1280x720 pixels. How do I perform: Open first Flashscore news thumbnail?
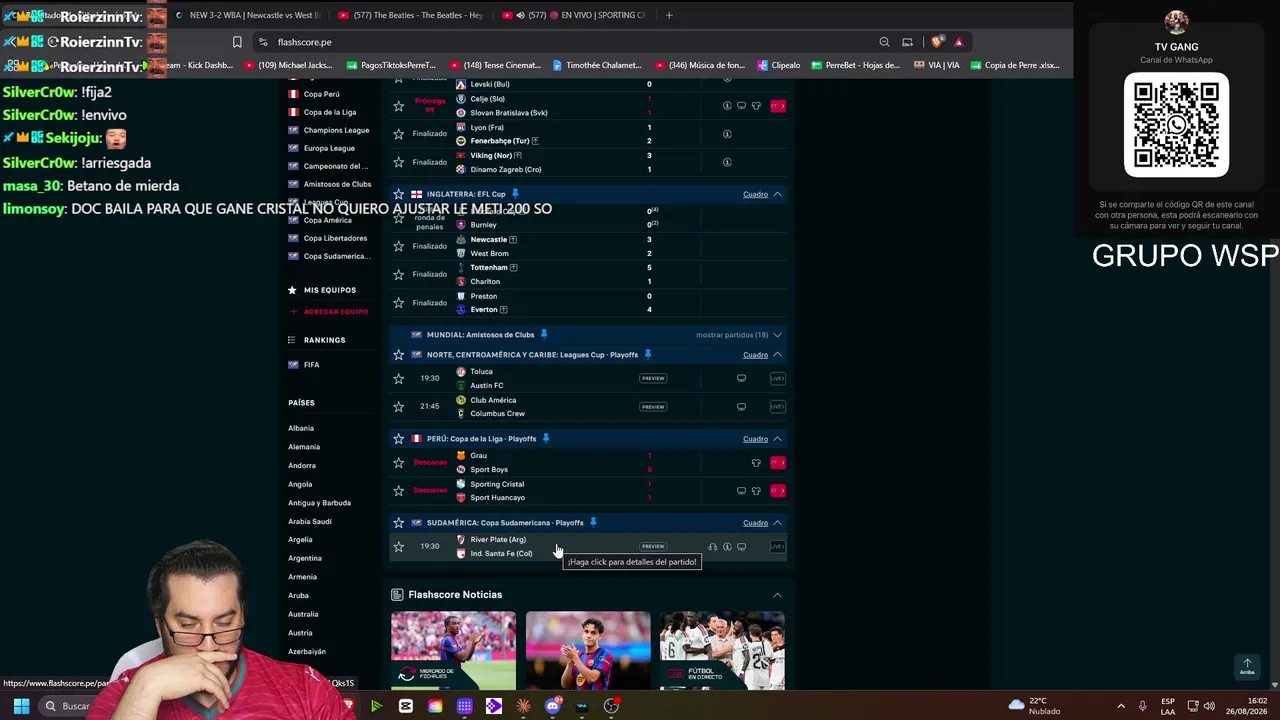pyautogui.click(x=454, y=650)
